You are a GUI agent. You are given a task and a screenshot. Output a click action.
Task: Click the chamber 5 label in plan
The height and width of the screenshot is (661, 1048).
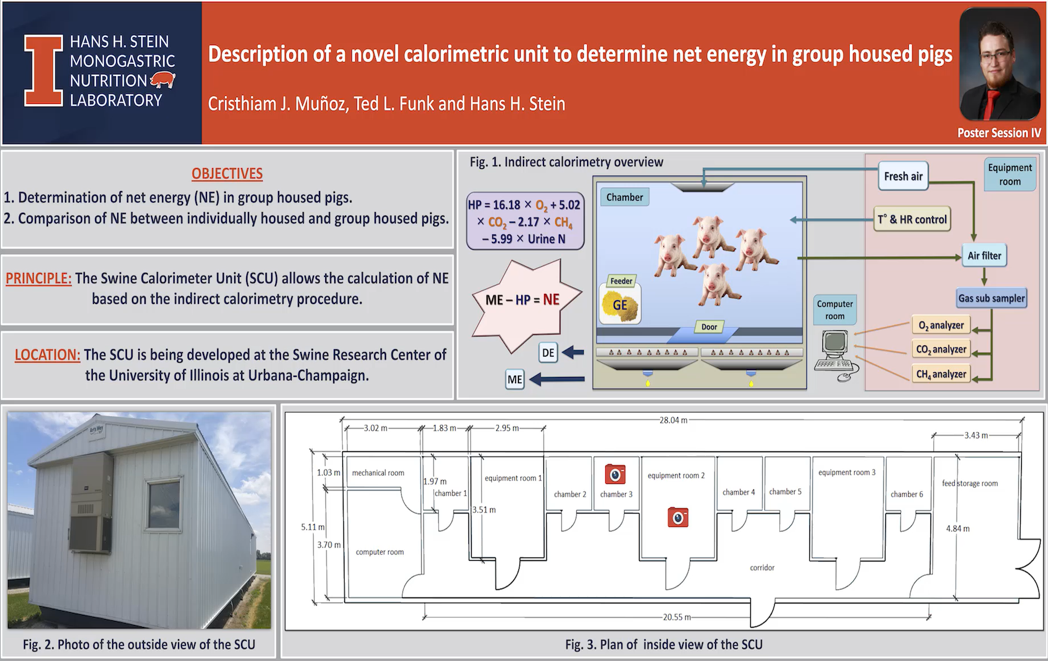tap(785, 491)
